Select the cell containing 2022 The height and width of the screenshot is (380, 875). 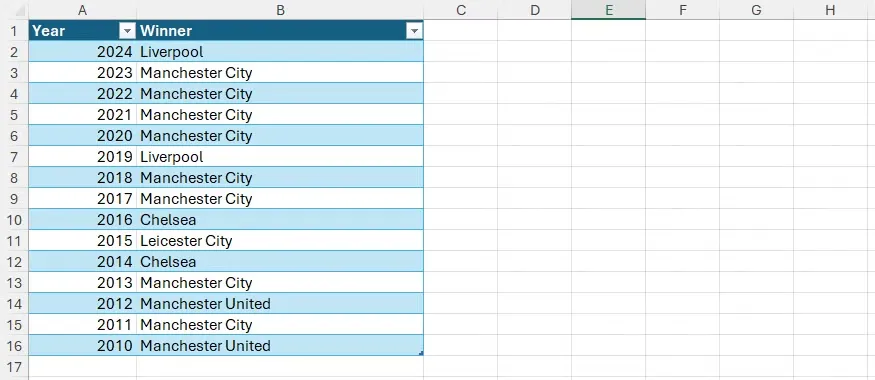pos(83,94)
